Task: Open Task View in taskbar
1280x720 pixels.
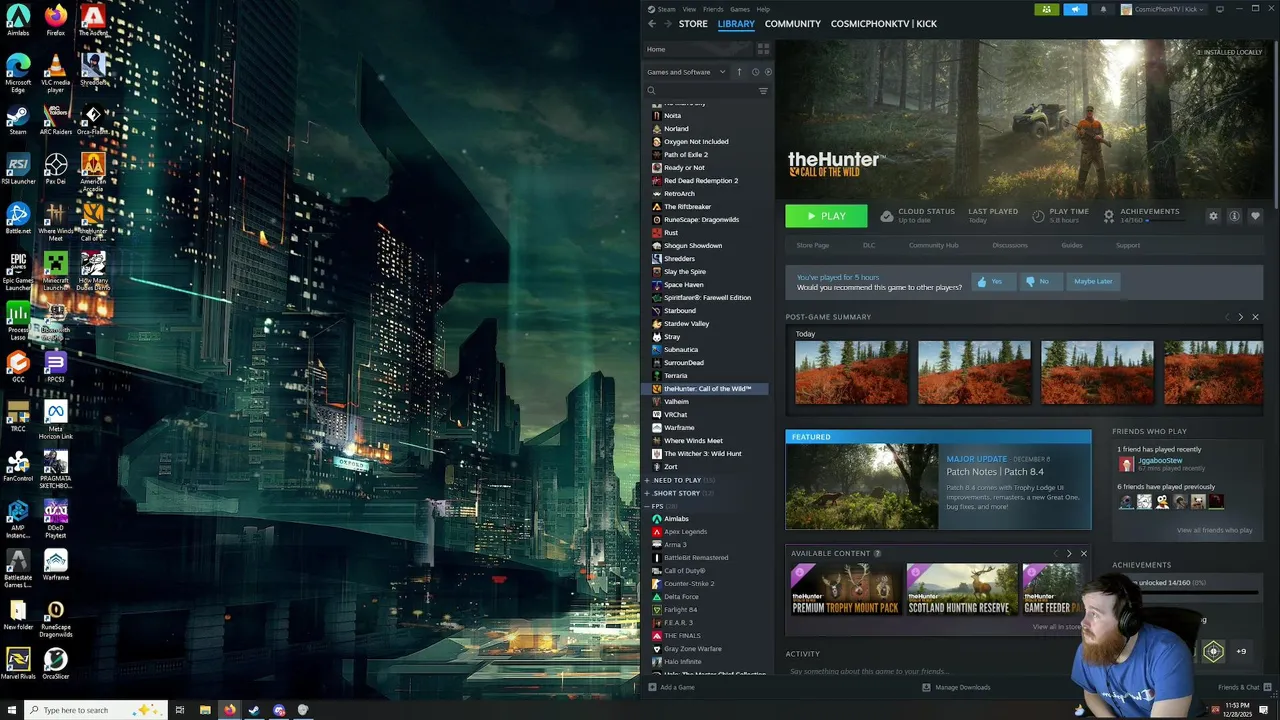Action: pos(180,710)
